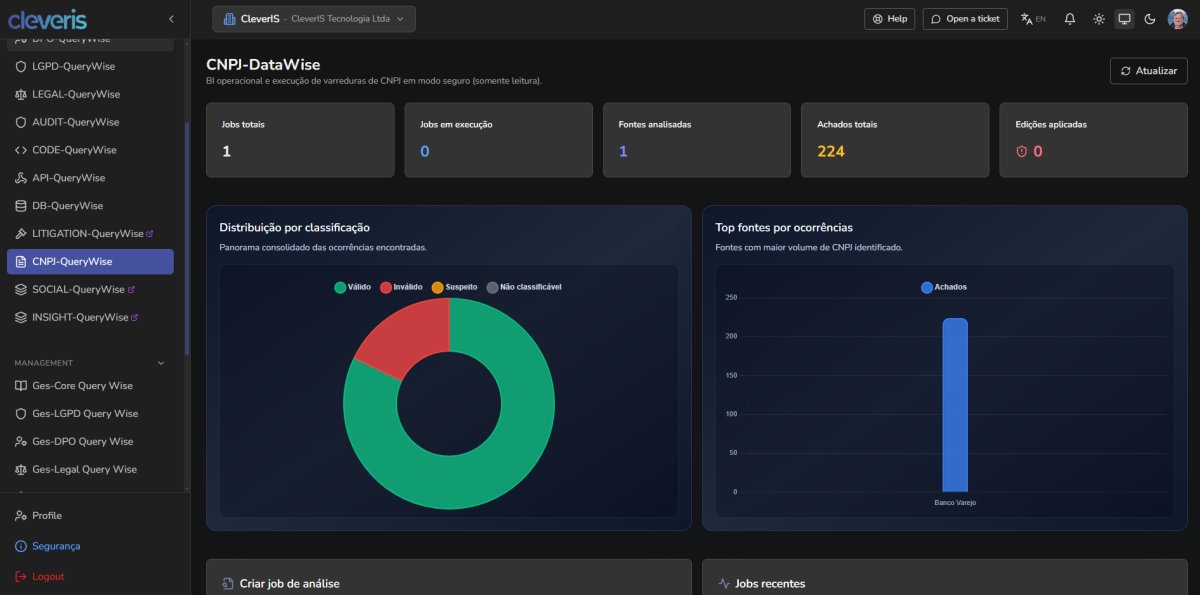Select DB-QueryWise in the sidebar
Screen dimensions: 1200x595
tap(67, 206)
